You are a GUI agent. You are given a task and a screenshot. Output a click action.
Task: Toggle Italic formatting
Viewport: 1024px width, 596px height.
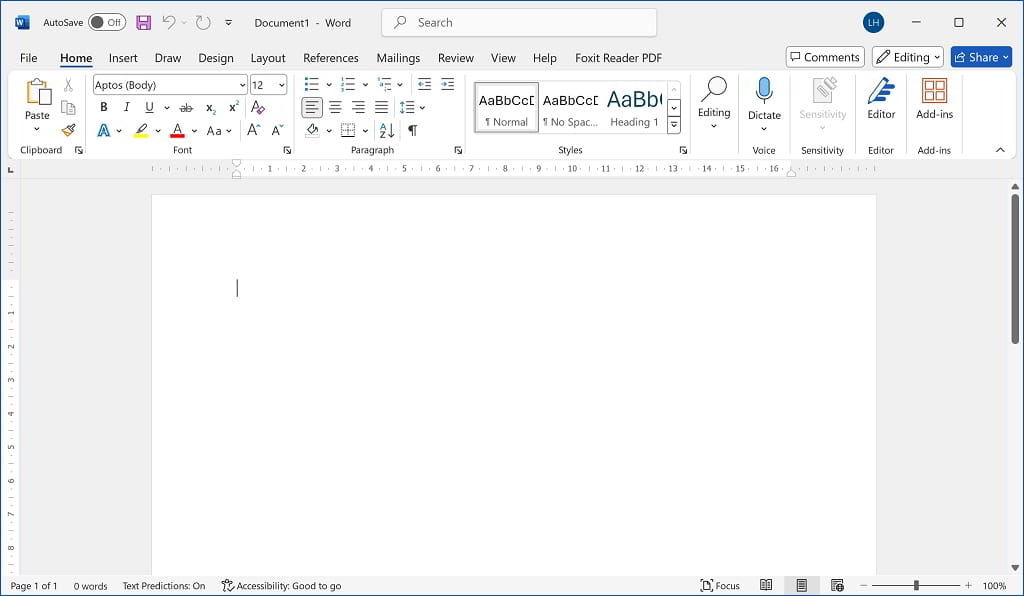127,108
